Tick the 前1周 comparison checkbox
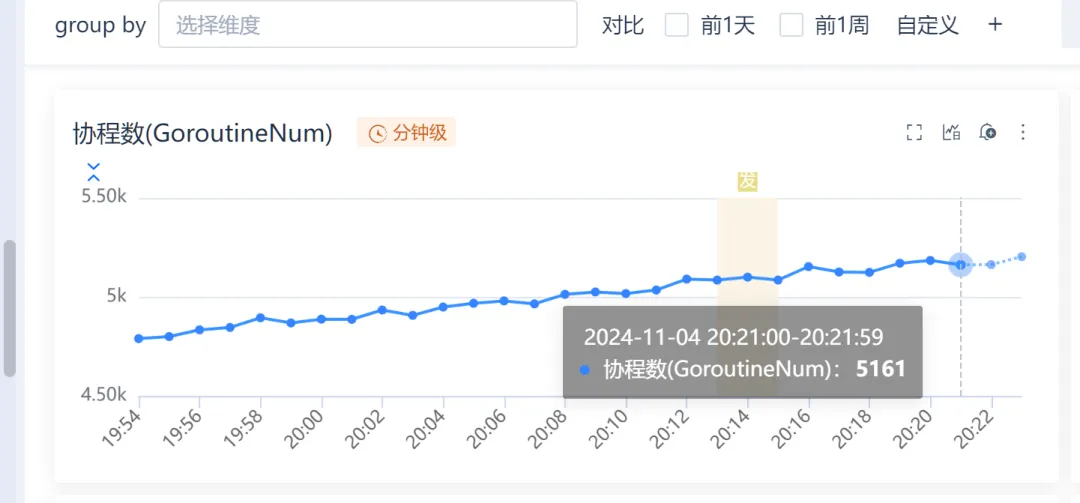 point(791,25)
